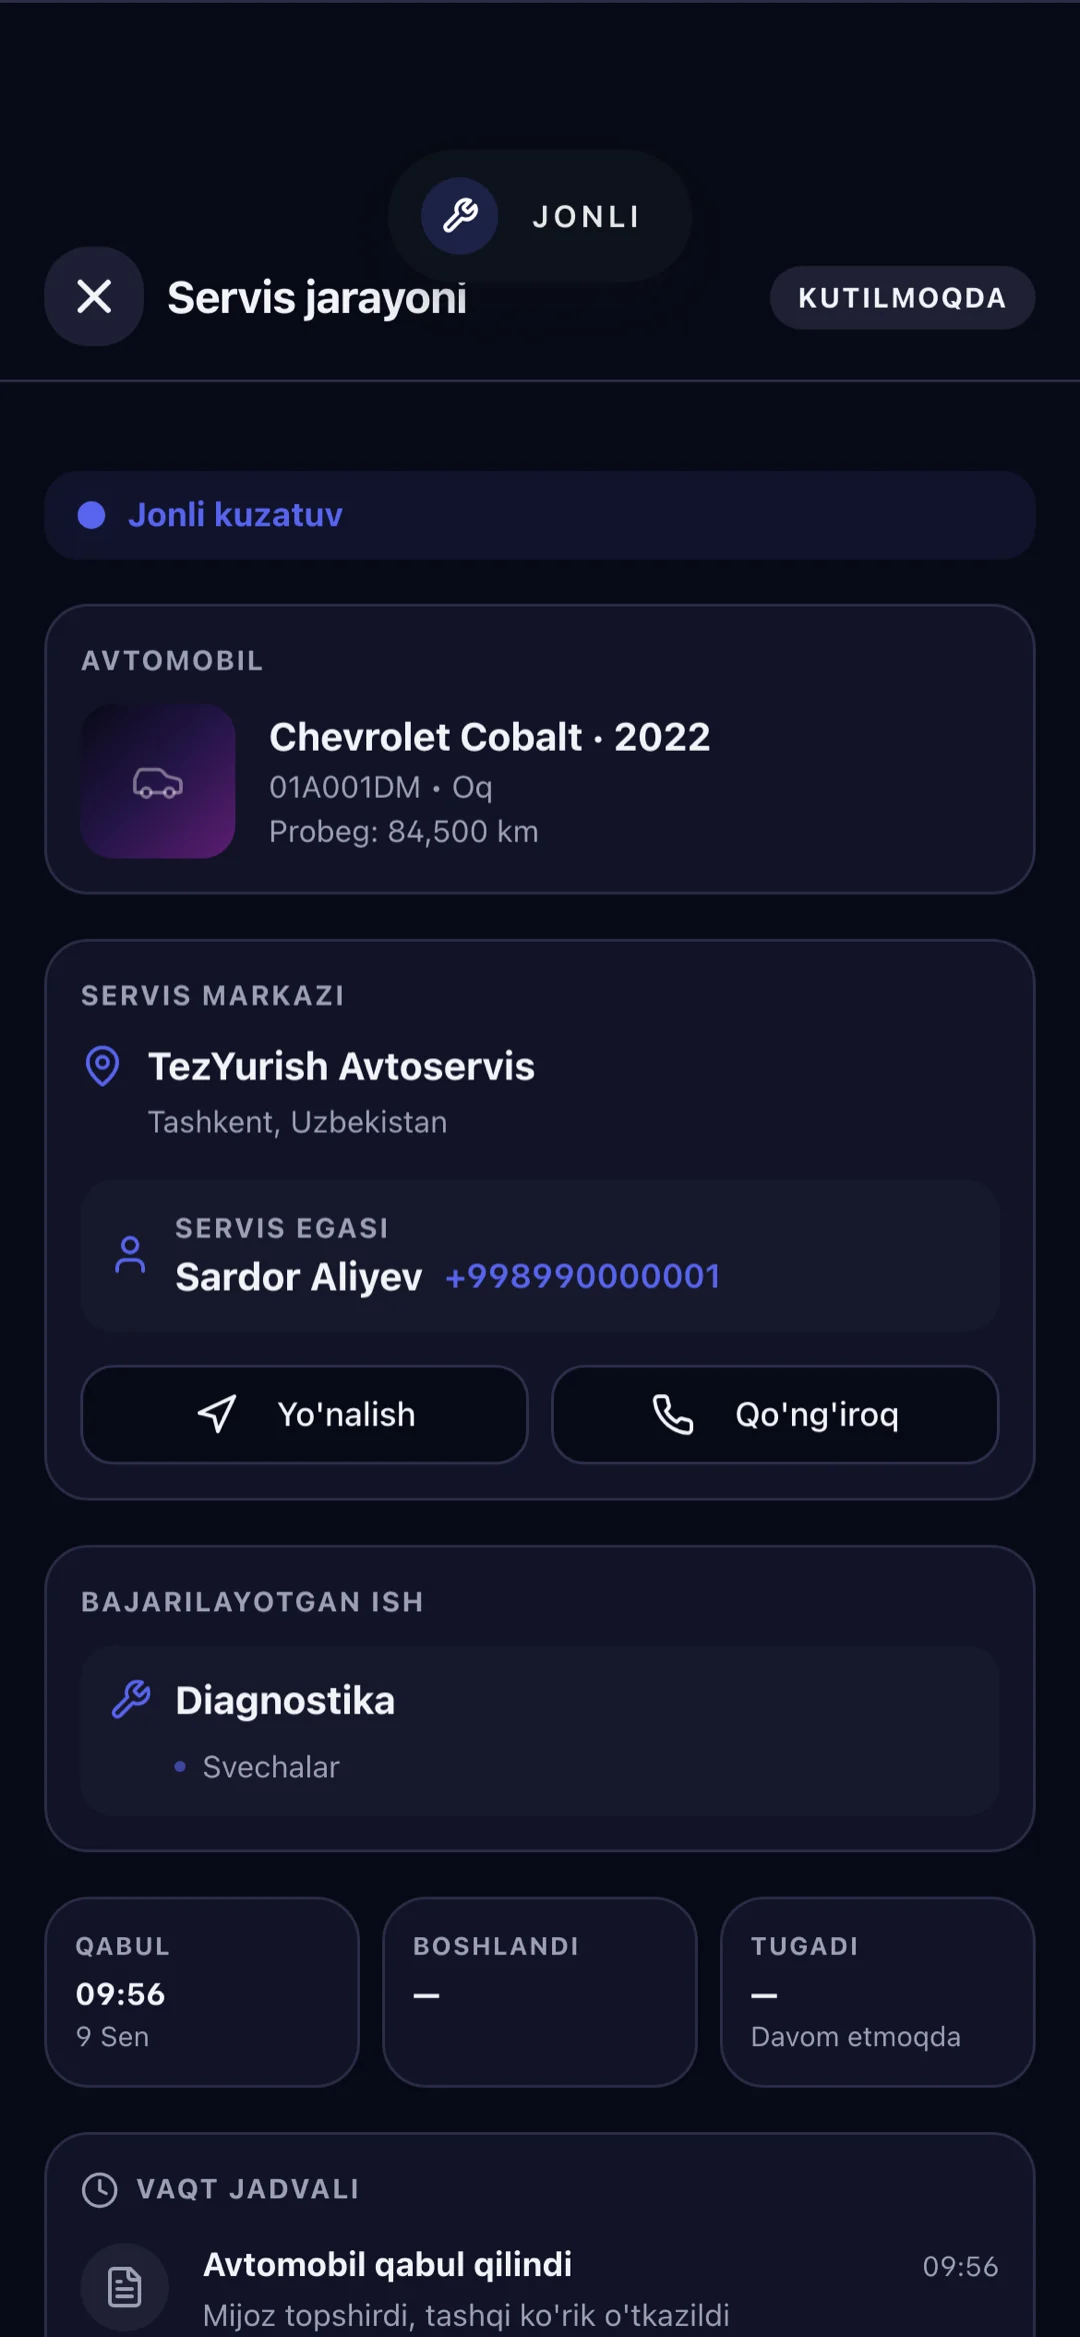Screen dimensions: 1080x2337
Task: Open directions with Yo'nalish button
Action: pyautogui.click(x=304, y=1415)
